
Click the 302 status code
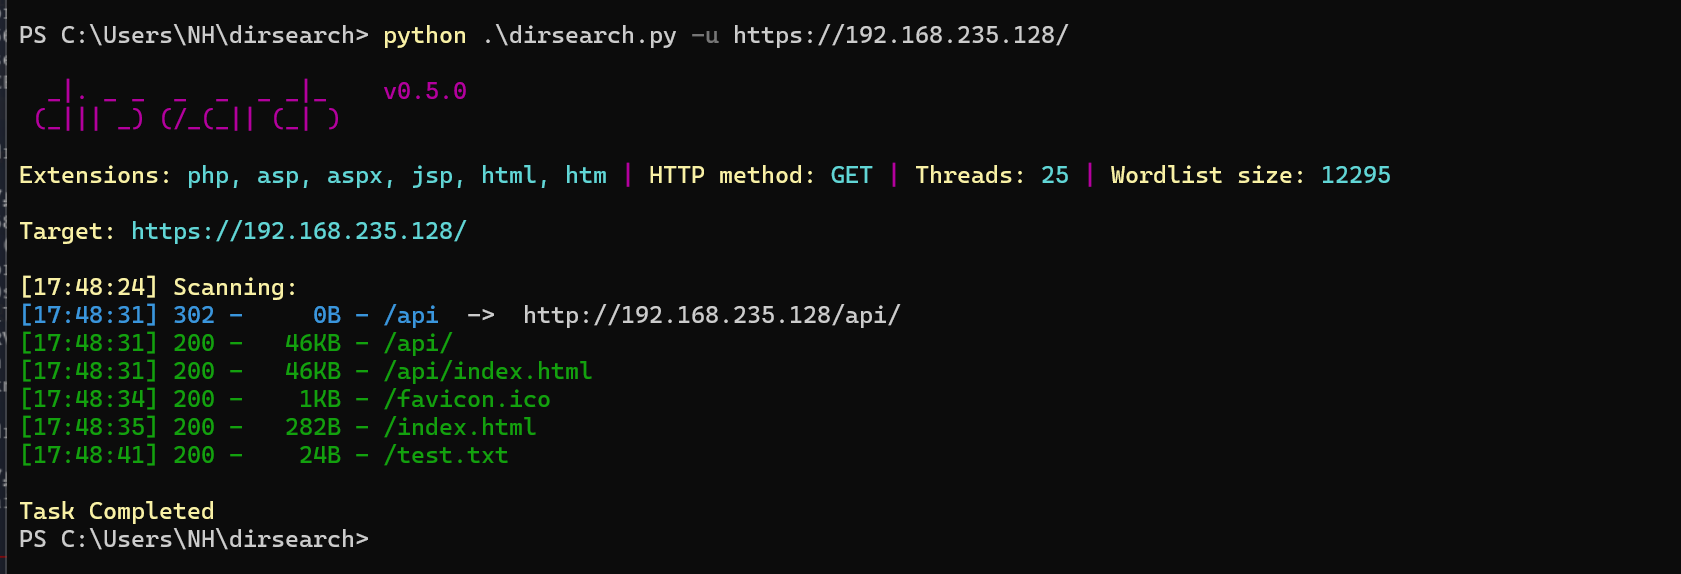[x=194, y=315]
